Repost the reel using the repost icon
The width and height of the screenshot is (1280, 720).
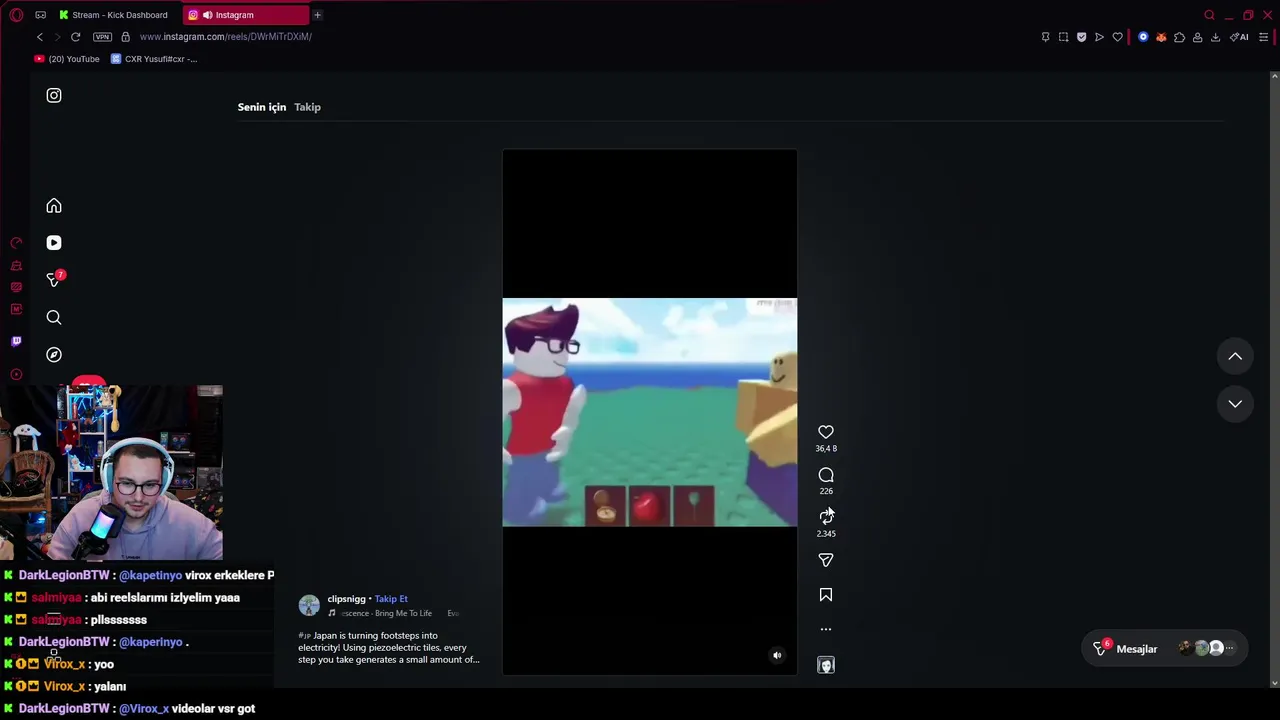point(826,517)
